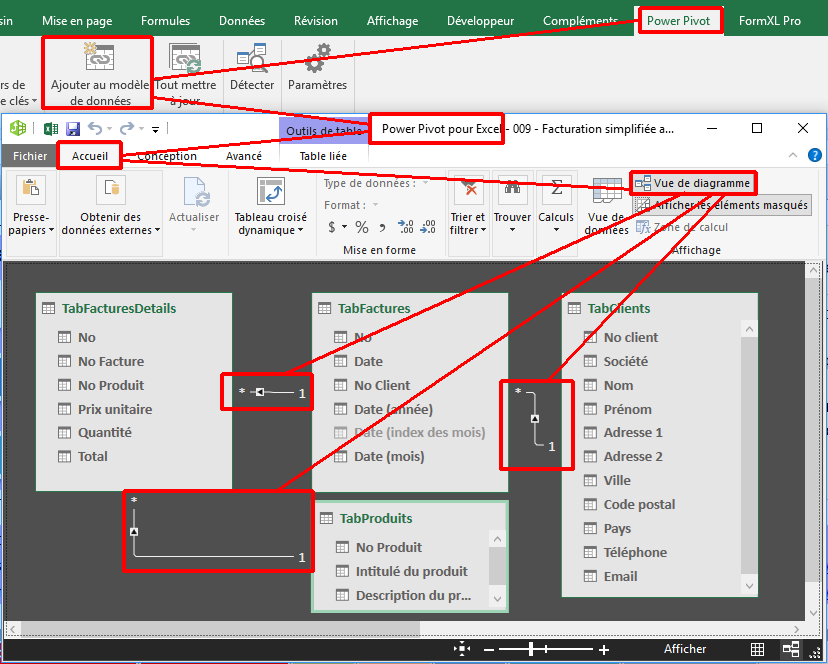The image size is (828, 664).
Task: Click the Undo arrow icon
Action: (95, 128)
